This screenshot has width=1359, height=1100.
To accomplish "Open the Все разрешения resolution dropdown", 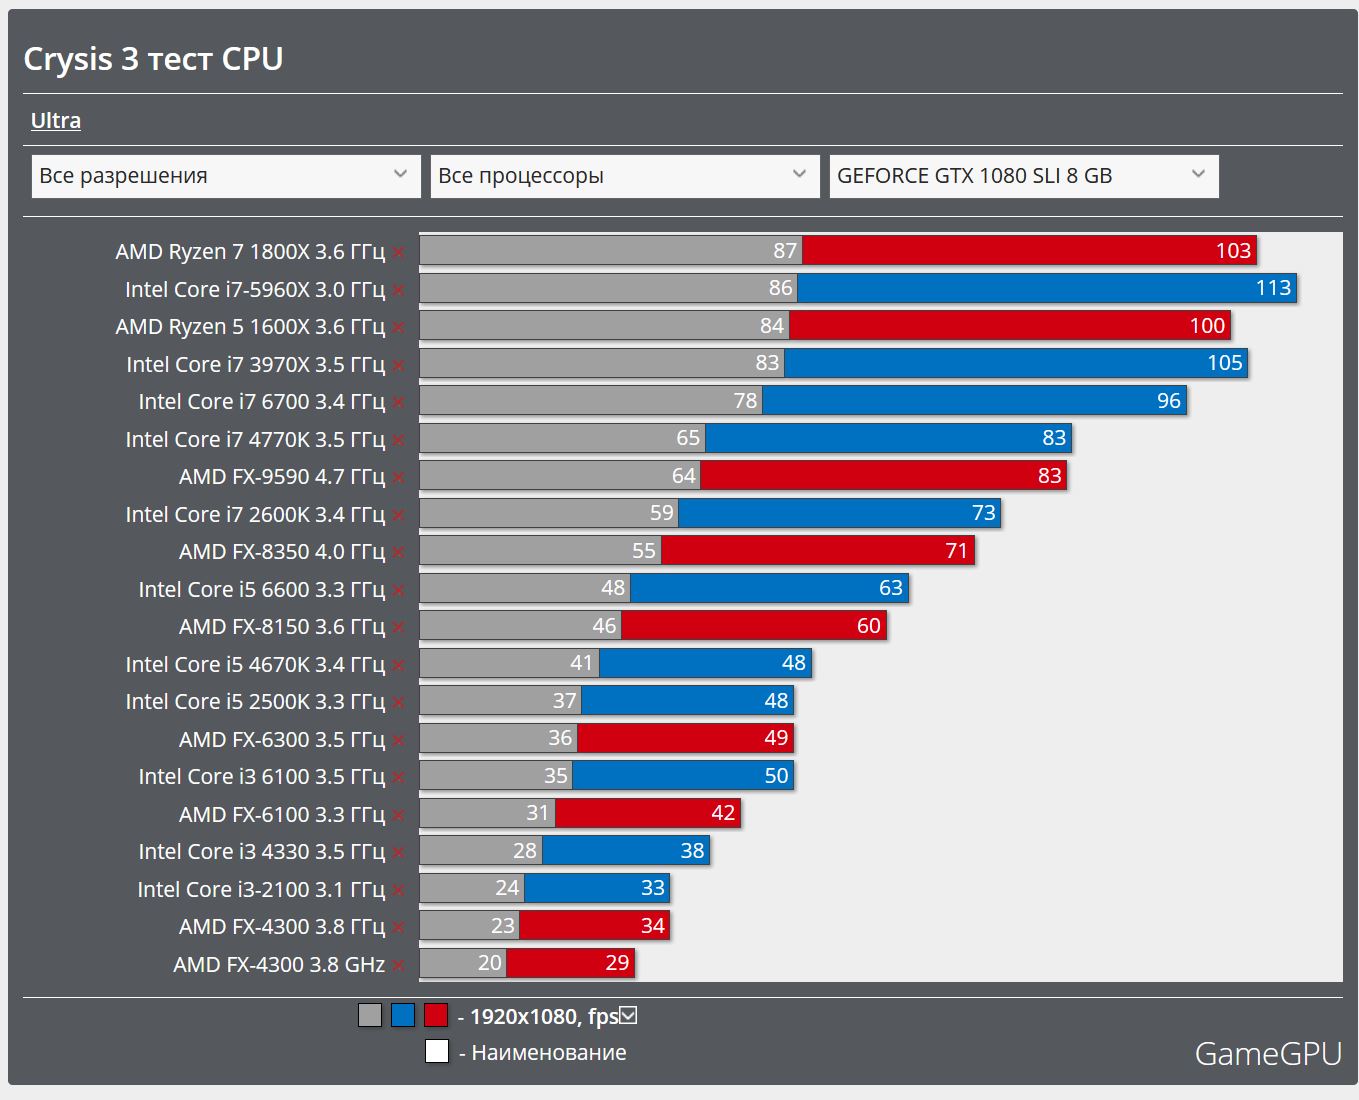I will [x=226, y=176].
